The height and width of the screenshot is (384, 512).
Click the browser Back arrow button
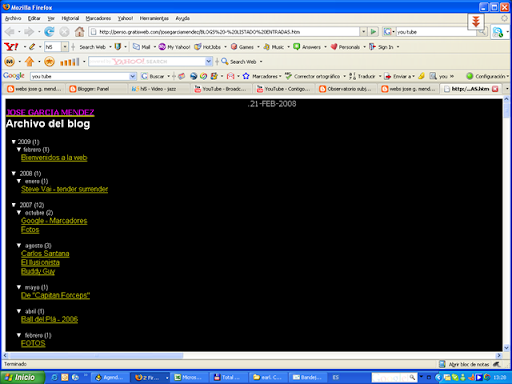10,32
